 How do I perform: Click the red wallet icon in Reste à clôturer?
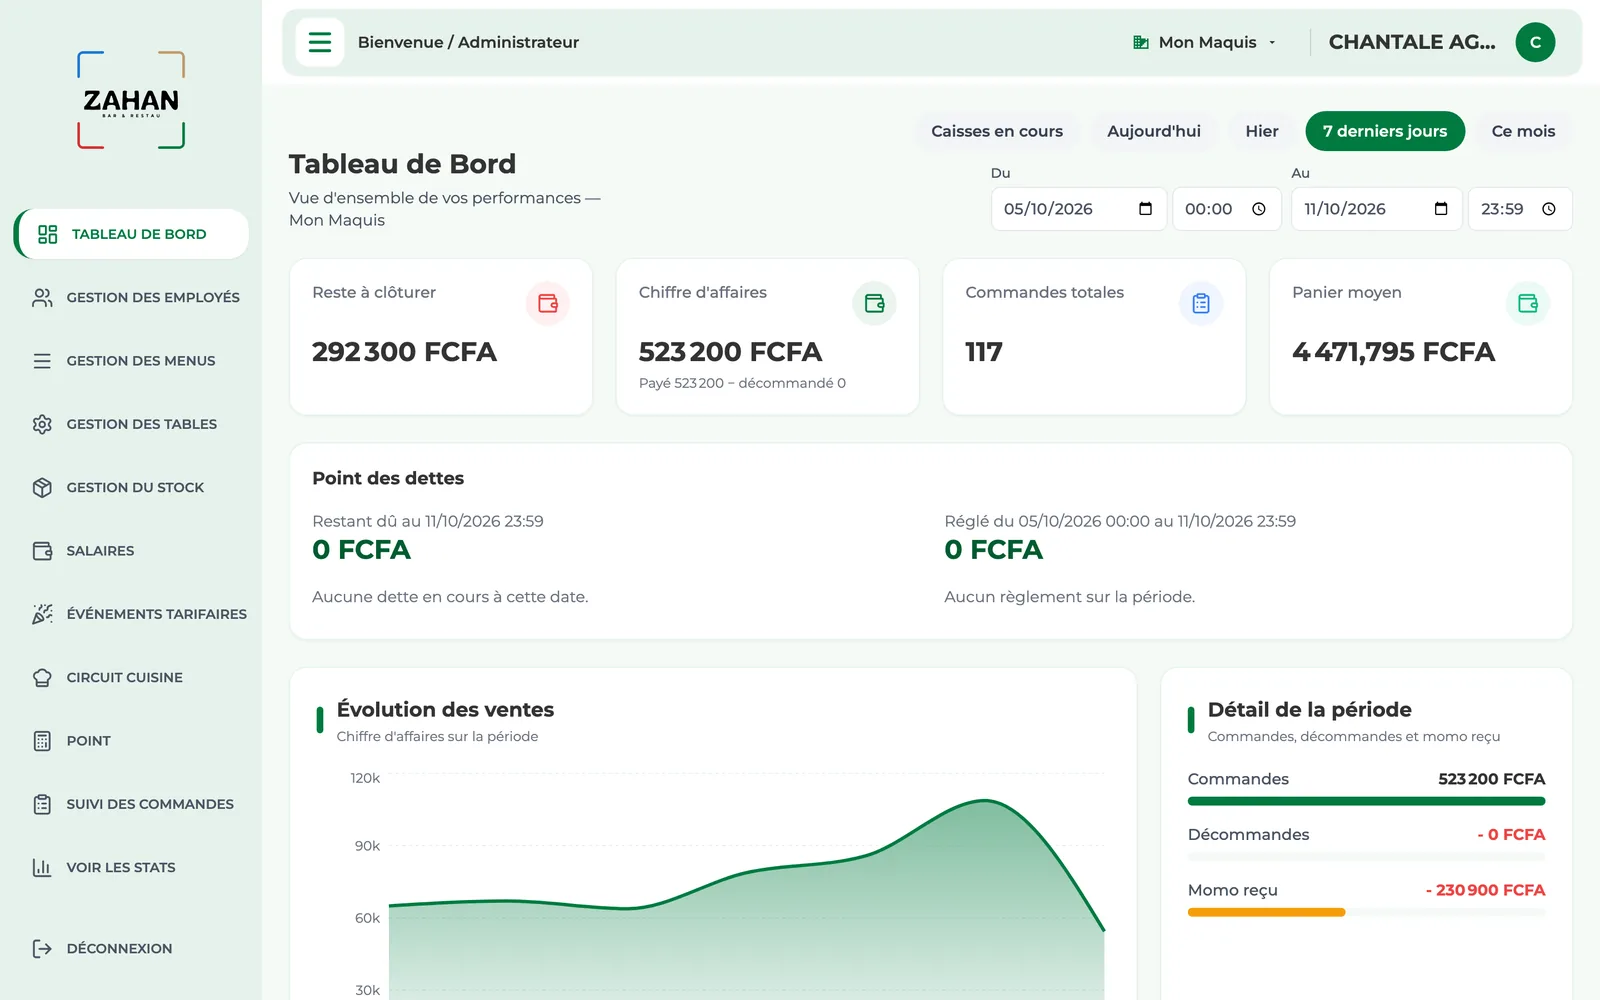tap(548, 303)
